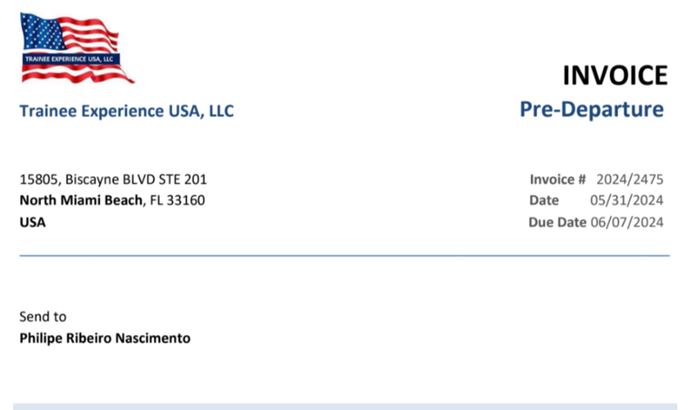The image size is (700, 410).
Task: Click the Due Date label
Action: [557, 222]
